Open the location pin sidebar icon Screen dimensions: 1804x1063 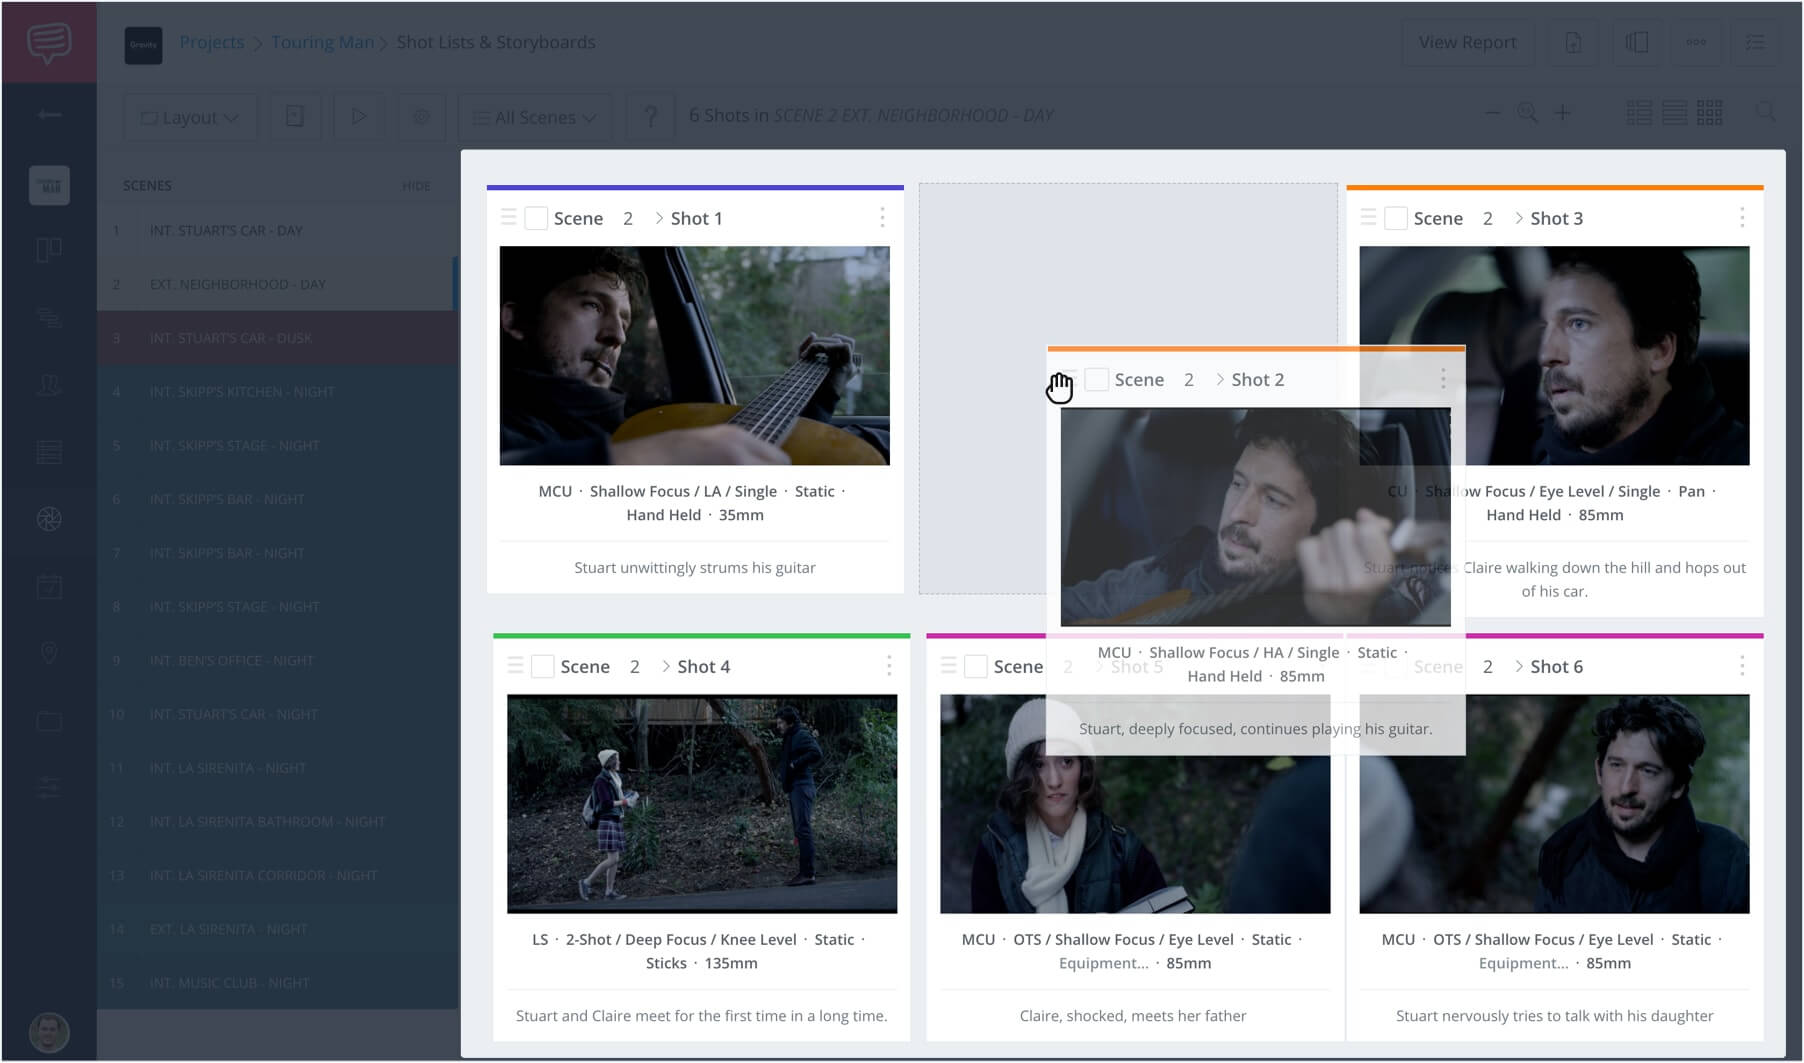pyautogui.click(x=49, y=653)
